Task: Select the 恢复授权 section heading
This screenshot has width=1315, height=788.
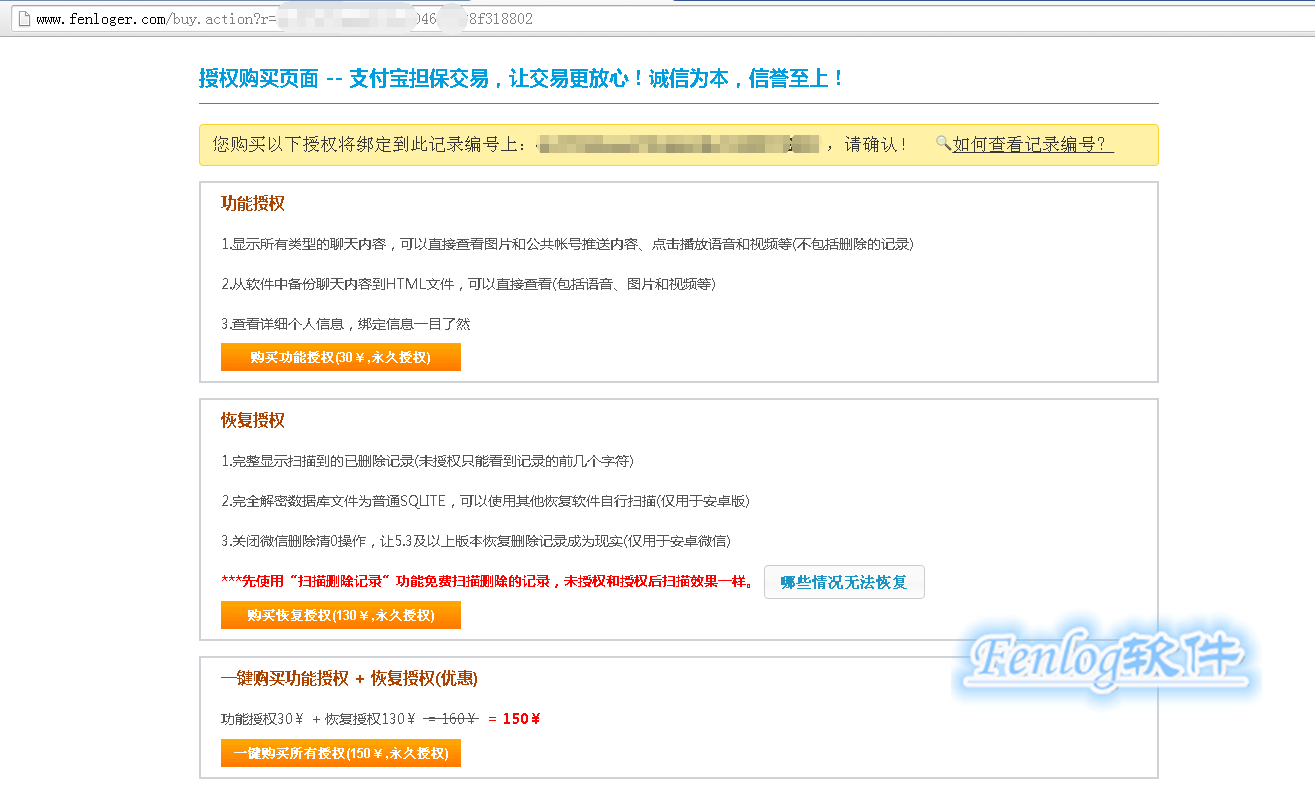Action: pyautogui.click(x=253, y=420)
